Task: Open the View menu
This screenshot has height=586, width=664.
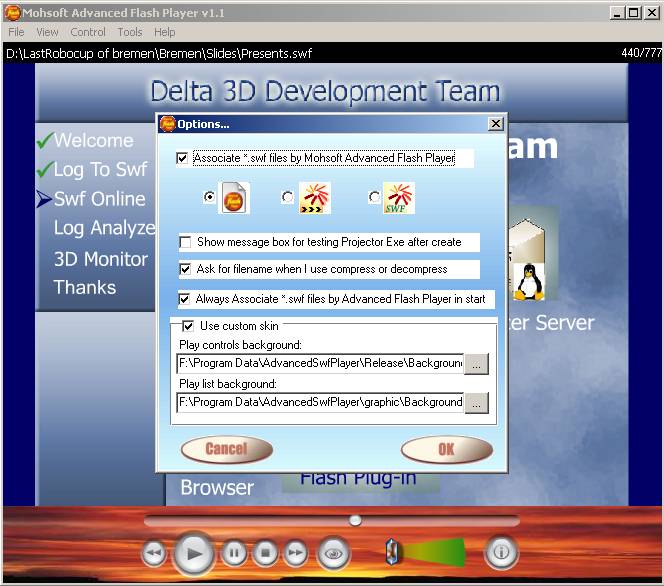Action: click(47, 32)
